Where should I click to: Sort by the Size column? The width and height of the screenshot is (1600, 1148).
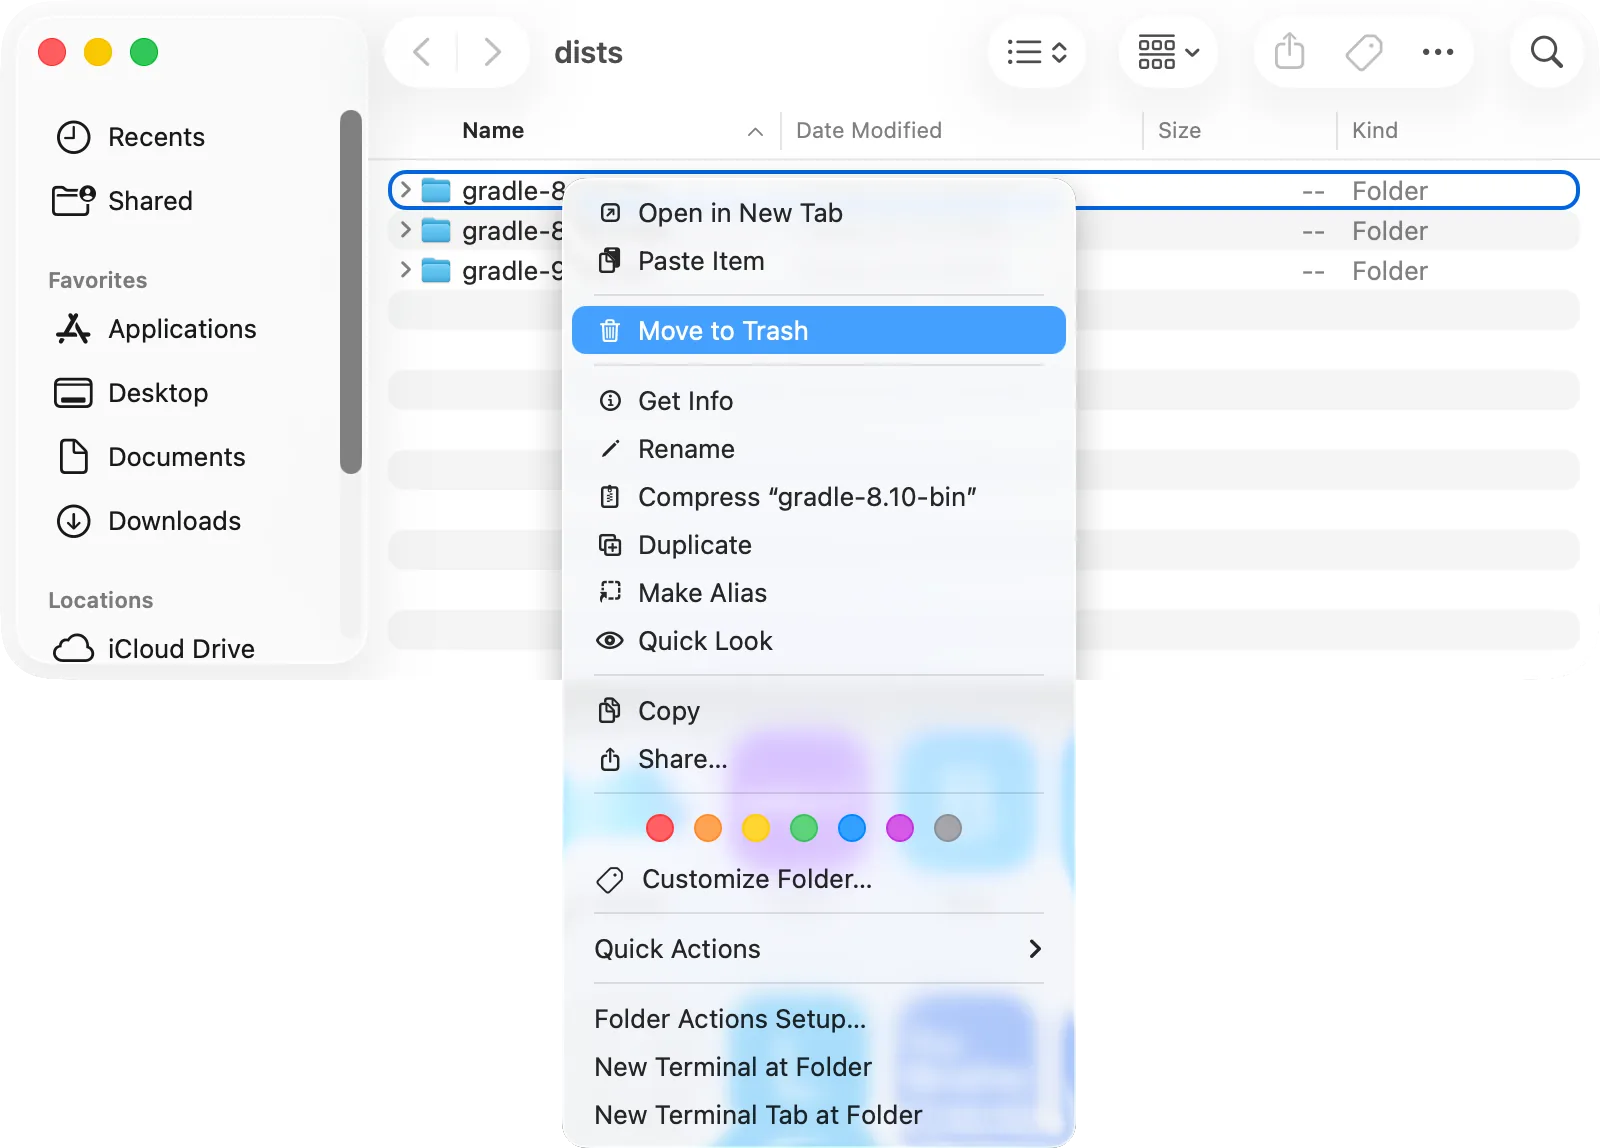coord(1179,131)
